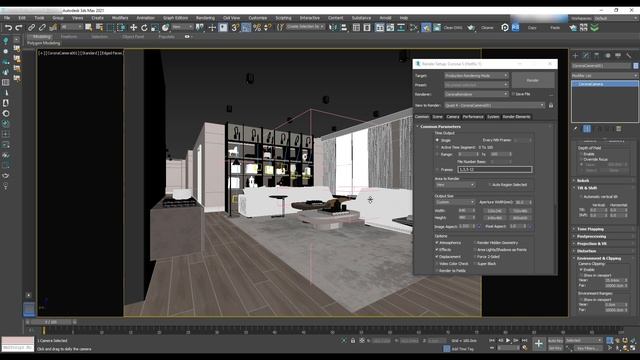Open the Renderer dropdown
The image size is (640, 360).
coord(476,94)
